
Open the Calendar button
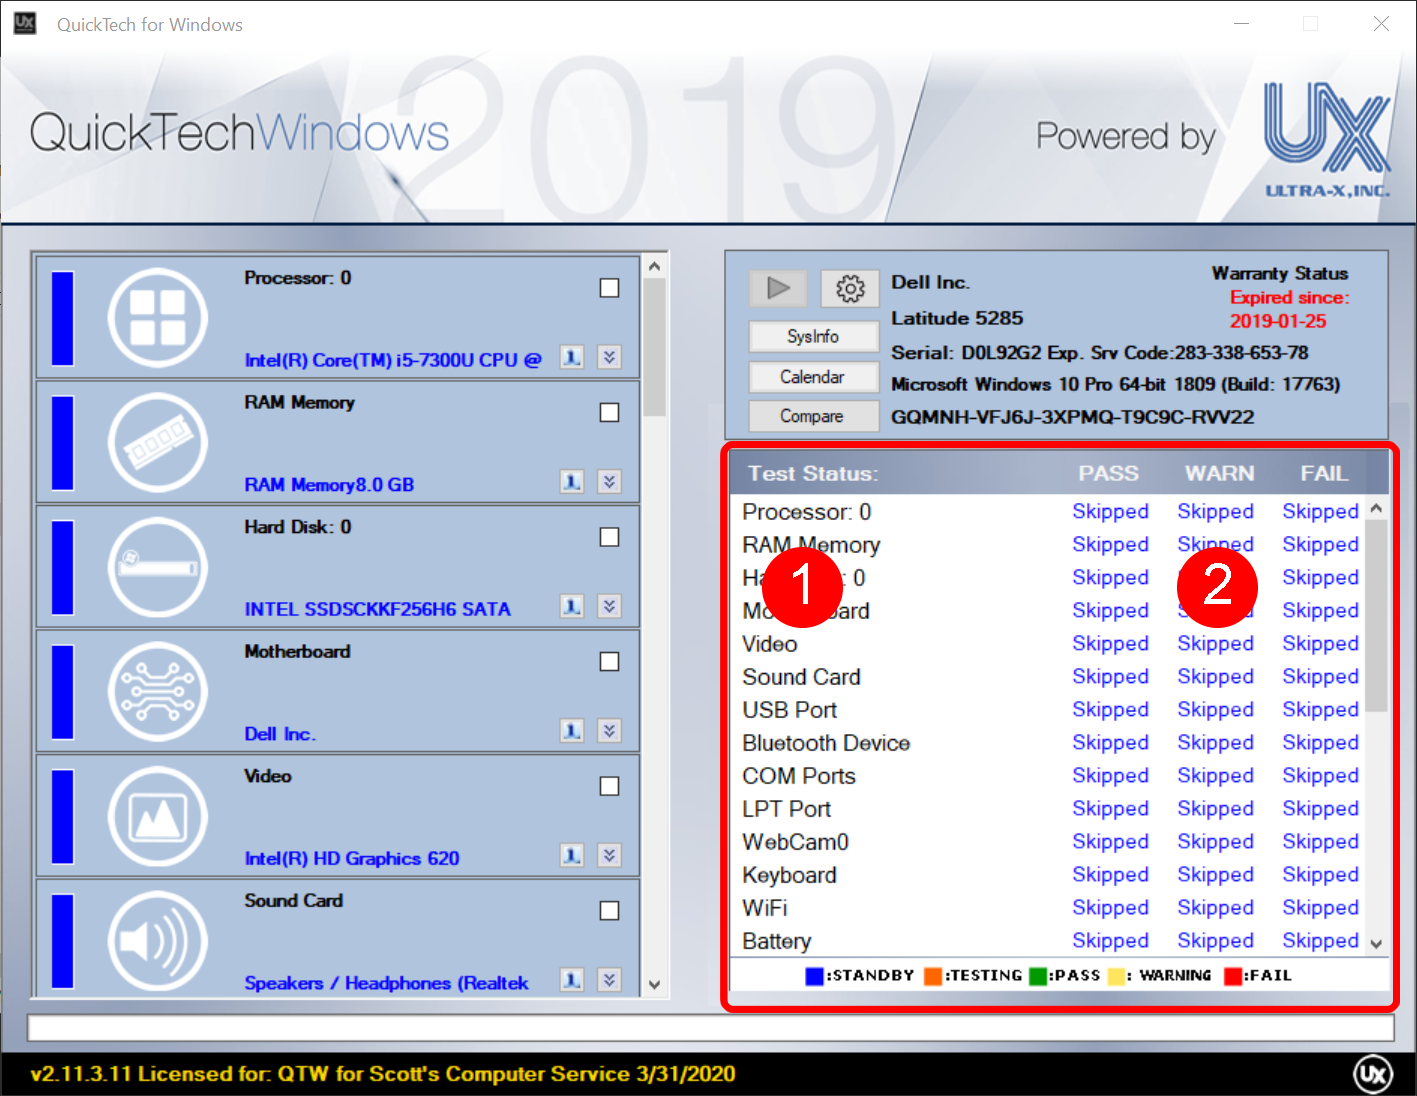pyautogui.click(x=812, y=377)
